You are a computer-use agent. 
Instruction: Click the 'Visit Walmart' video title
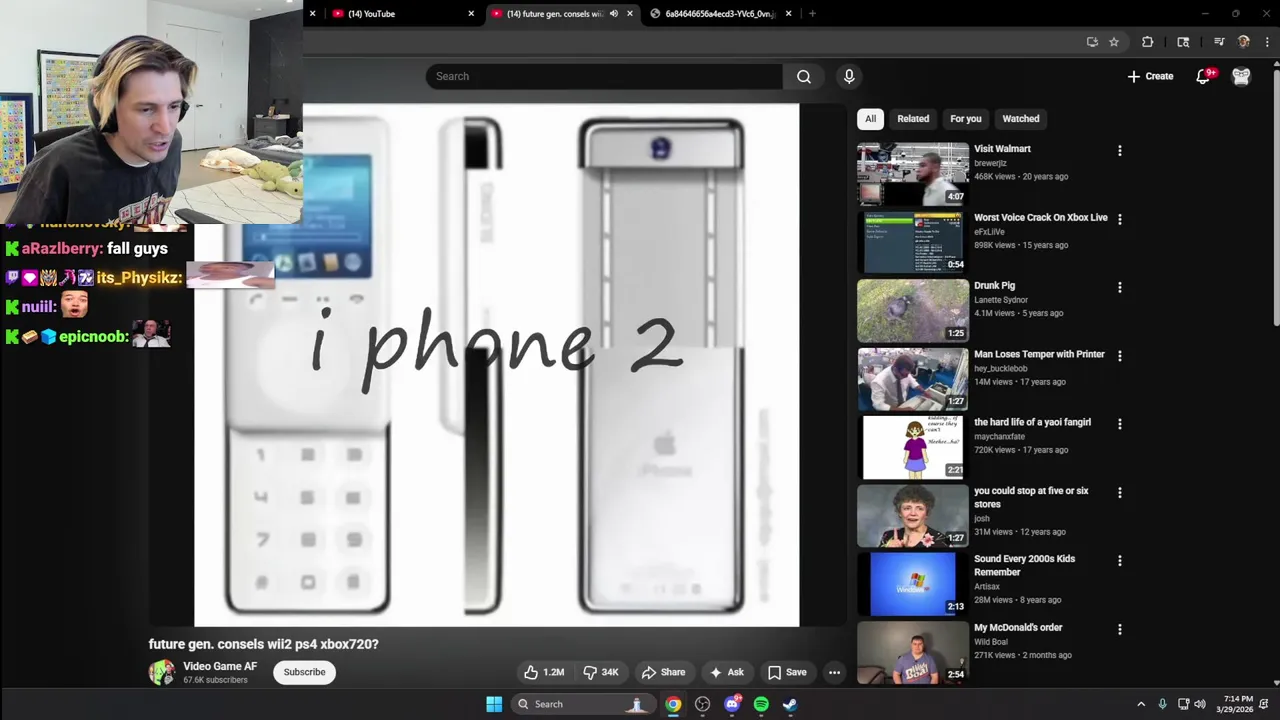pos(1002,149)
